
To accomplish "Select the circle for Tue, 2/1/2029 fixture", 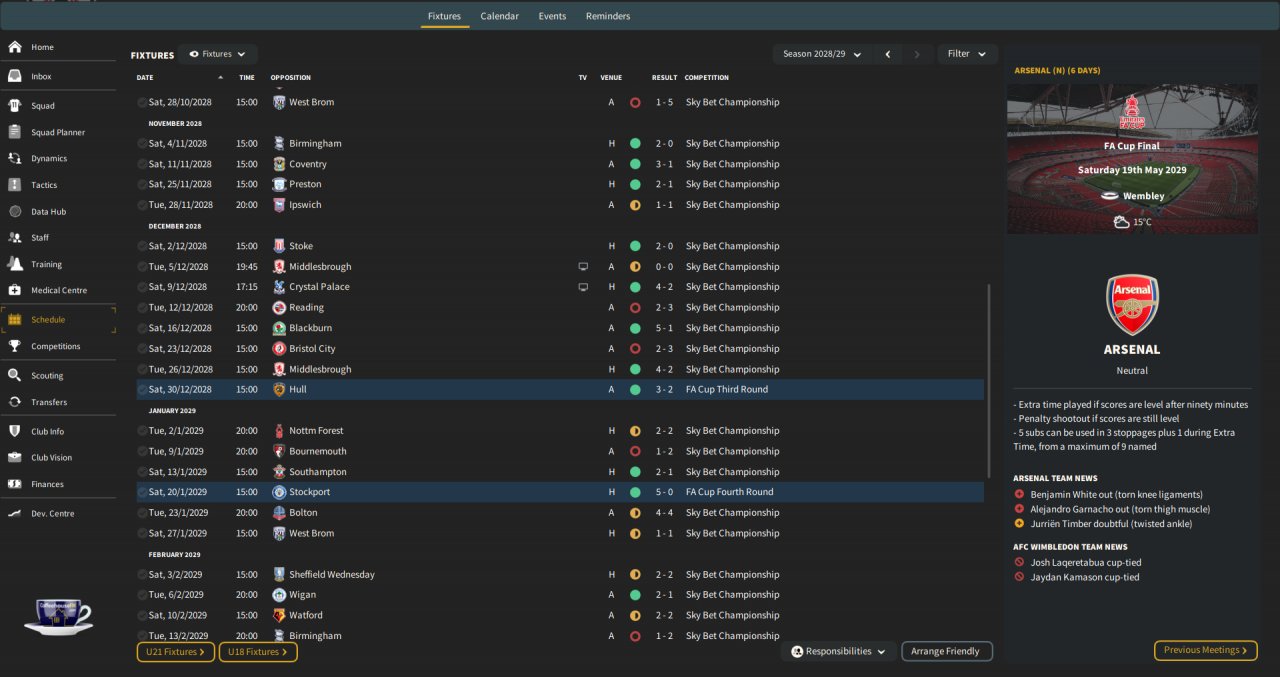I will coord(142,431).
